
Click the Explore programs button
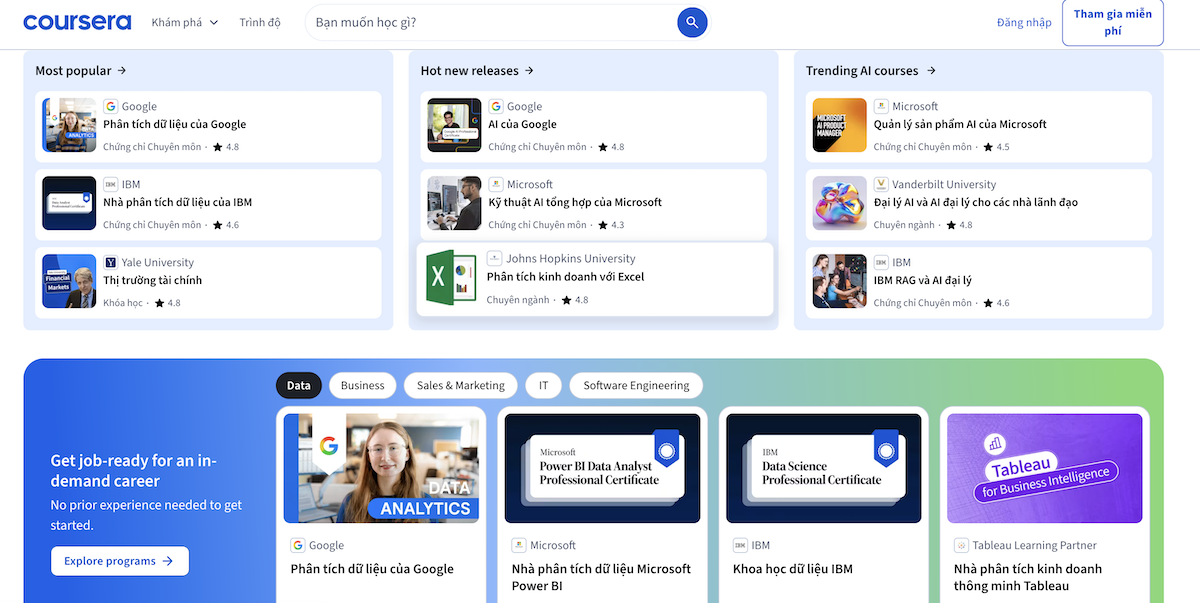point(120,561)
